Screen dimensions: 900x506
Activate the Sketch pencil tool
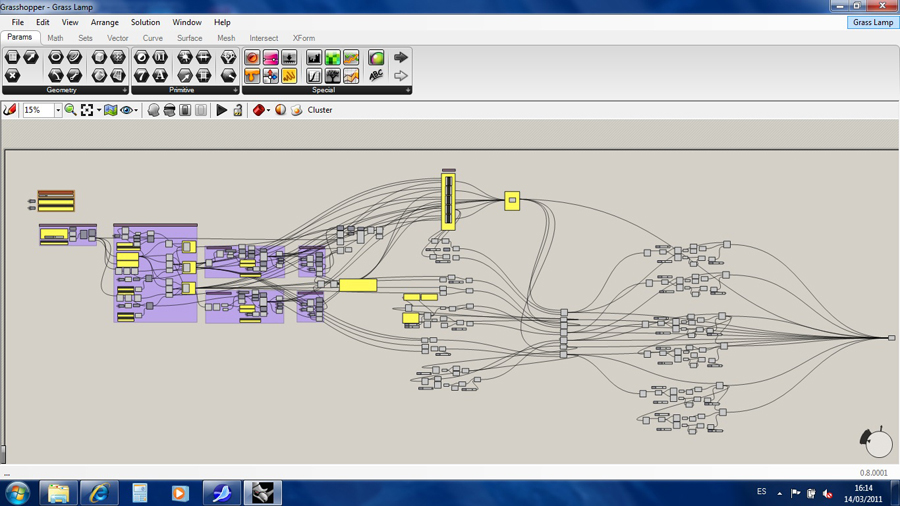tap(10, 110)
